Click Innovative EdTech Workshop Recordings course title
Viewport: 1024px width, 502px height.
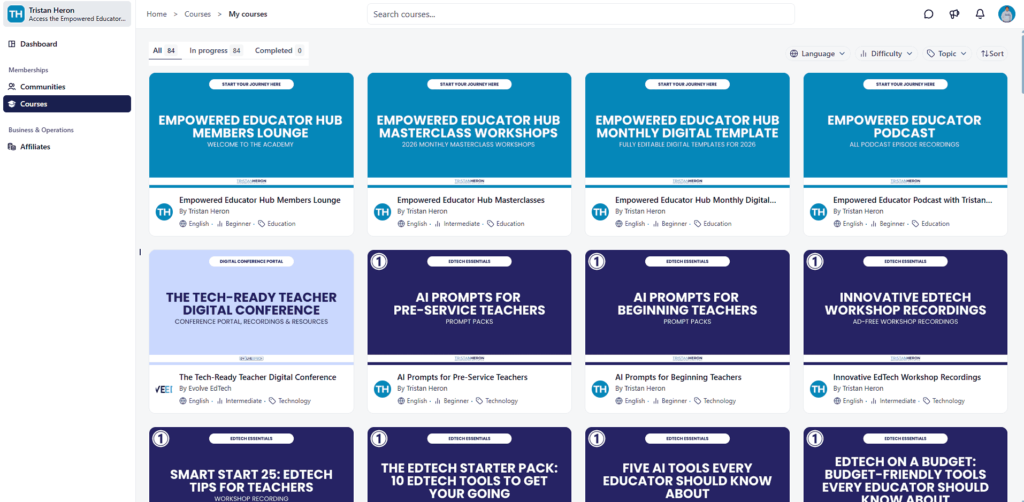[x=907, y=377]
